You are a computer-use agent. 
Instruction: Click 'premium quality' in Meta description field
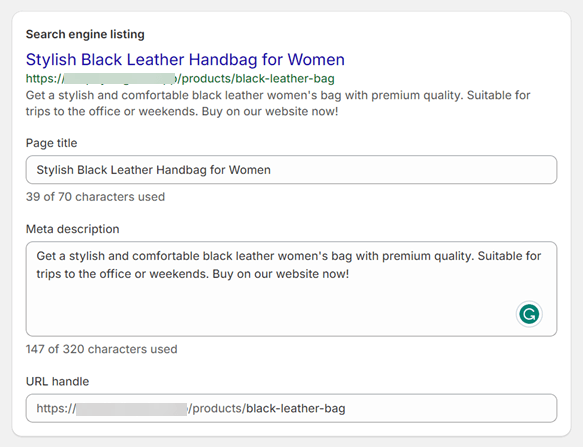tap(426, 256)
